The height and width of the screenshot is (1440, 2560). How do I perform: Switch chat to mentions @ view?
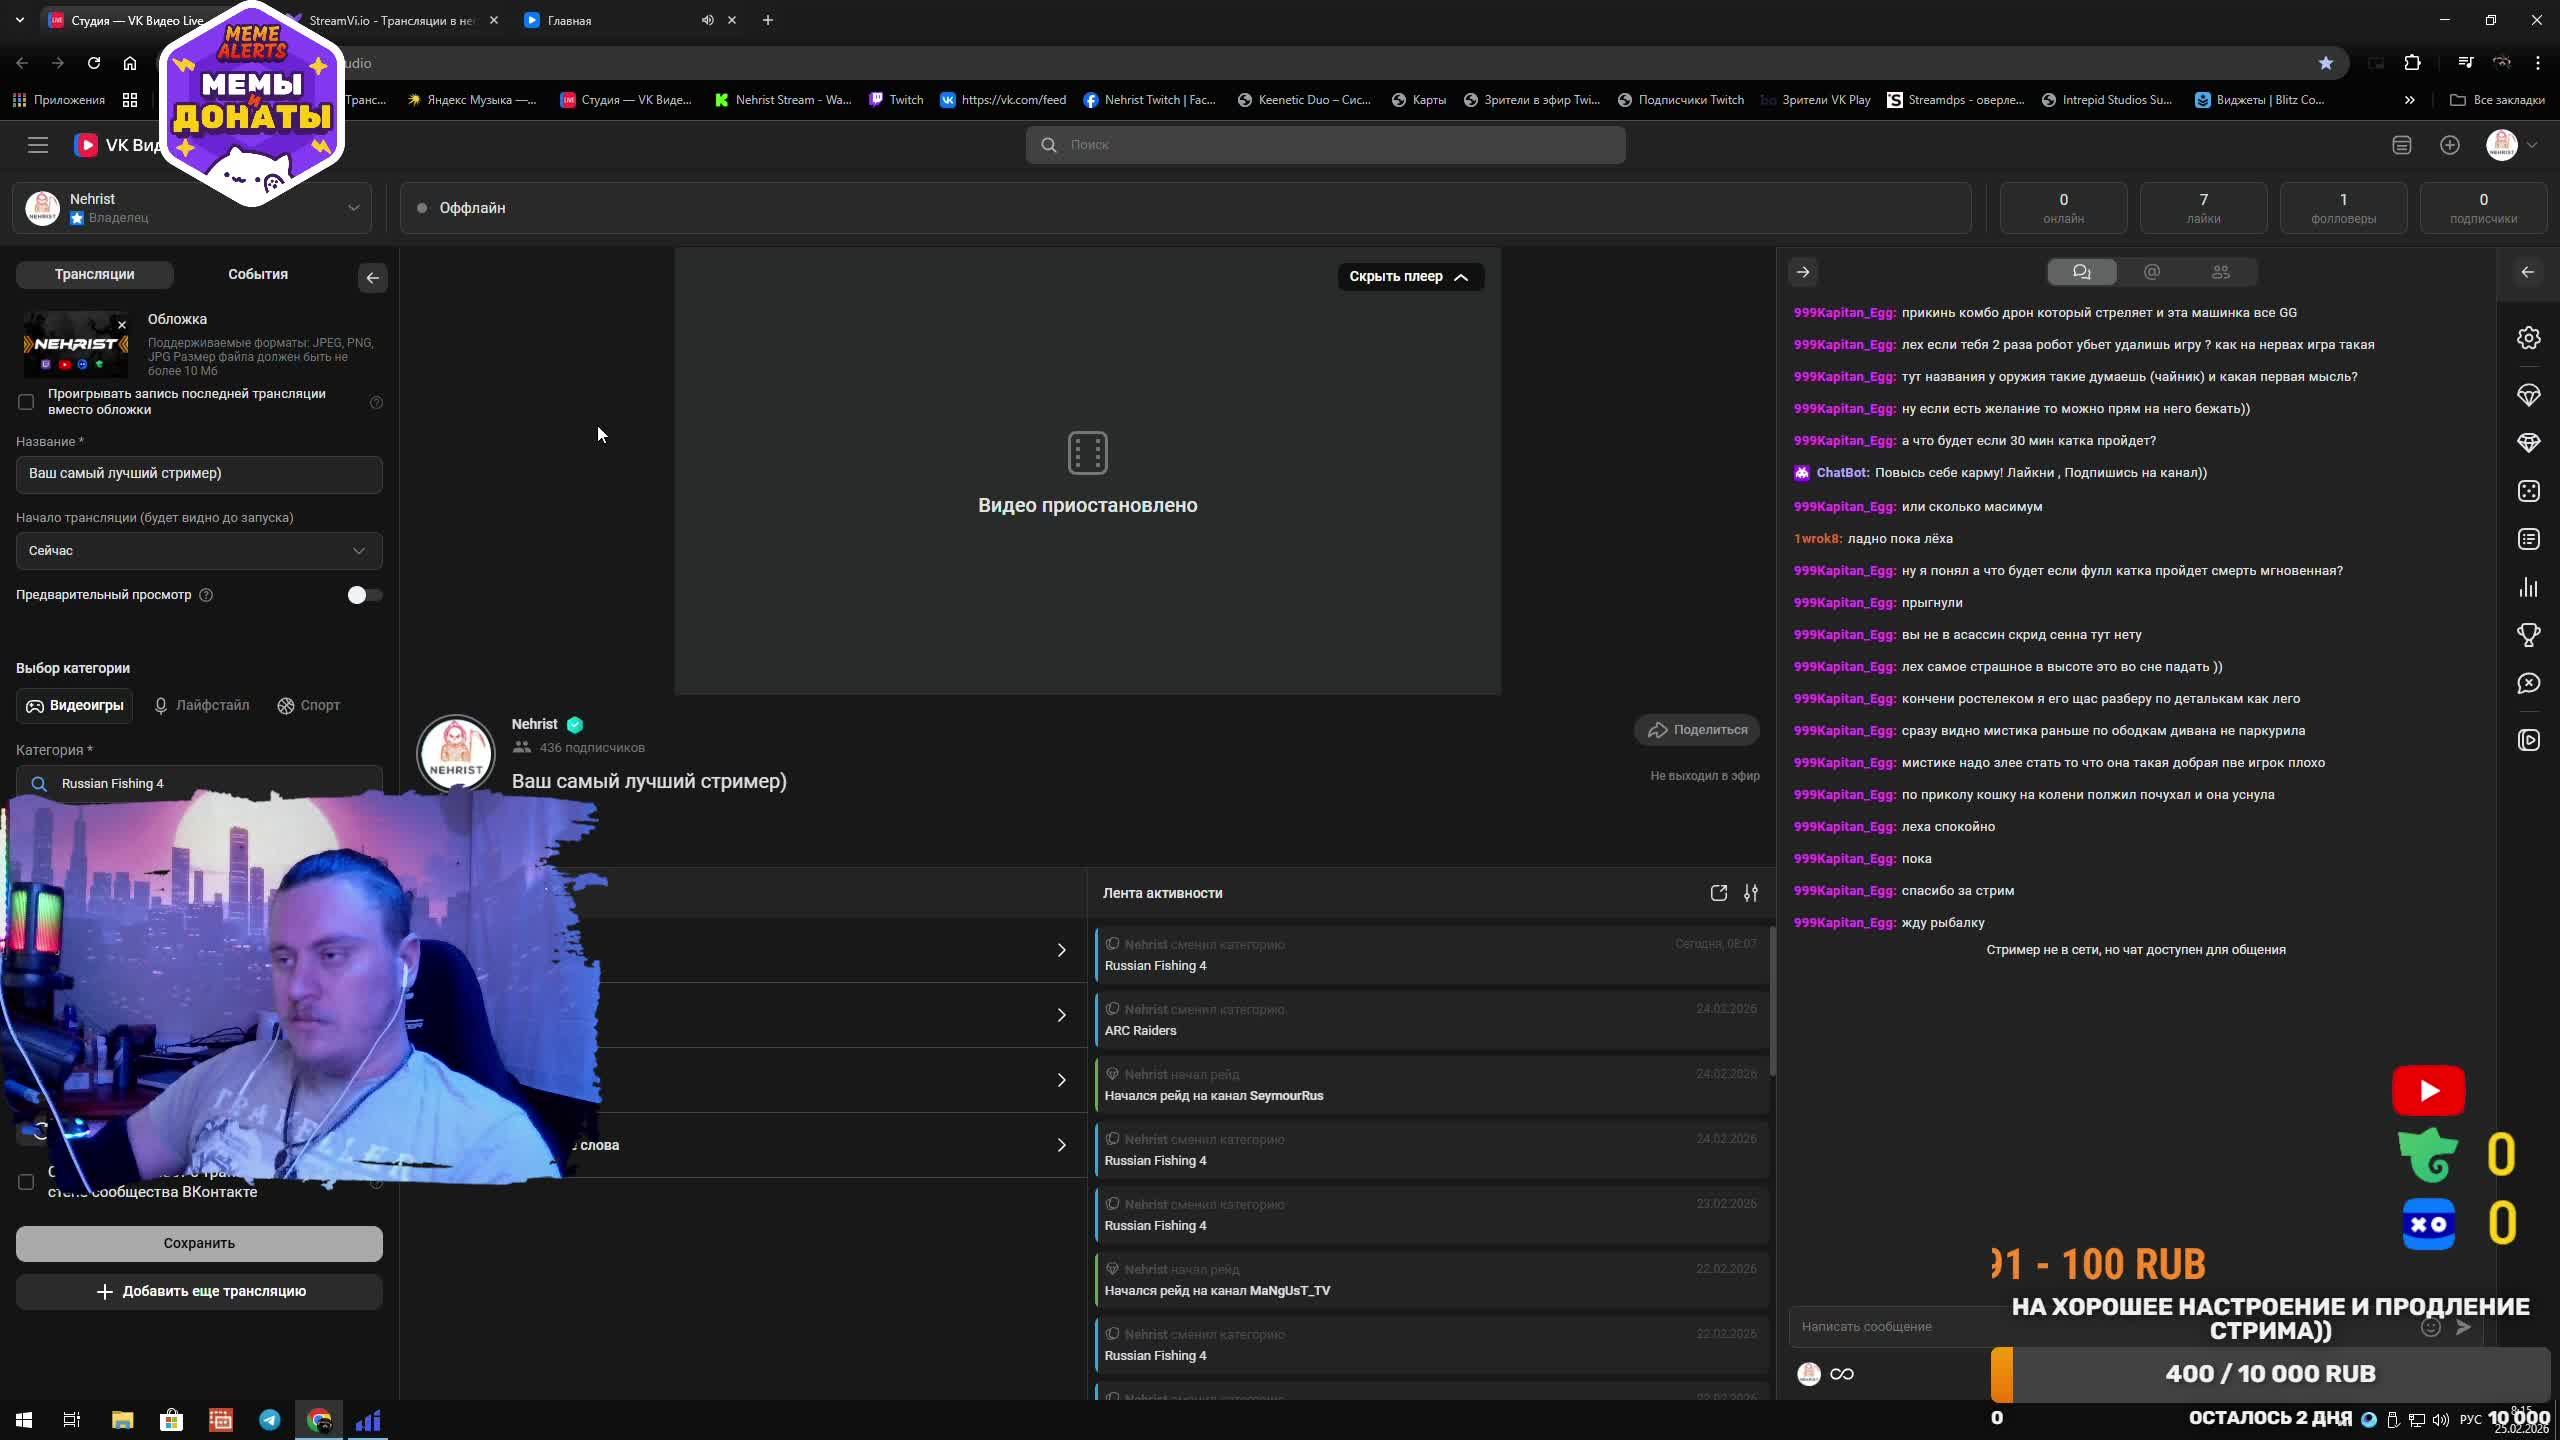2152,272
